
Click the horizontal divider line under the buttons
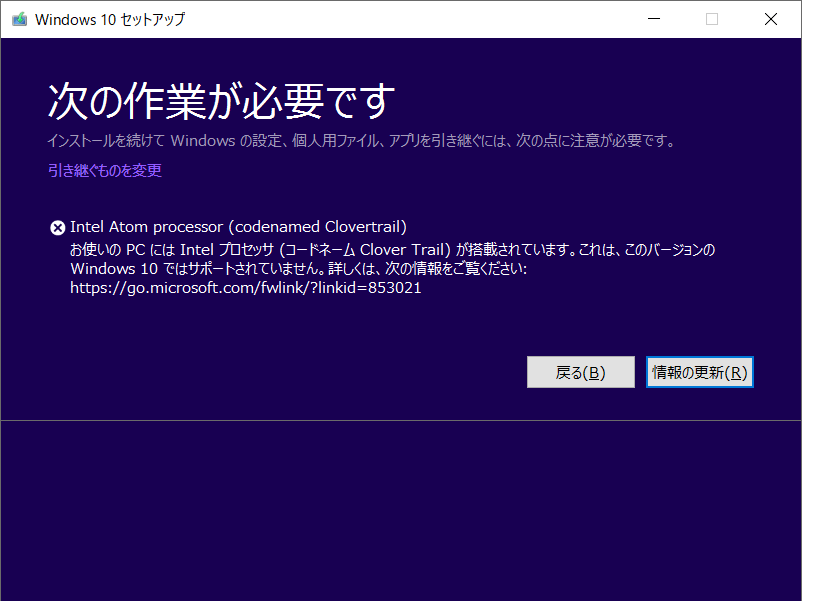[x=400, y=421]
